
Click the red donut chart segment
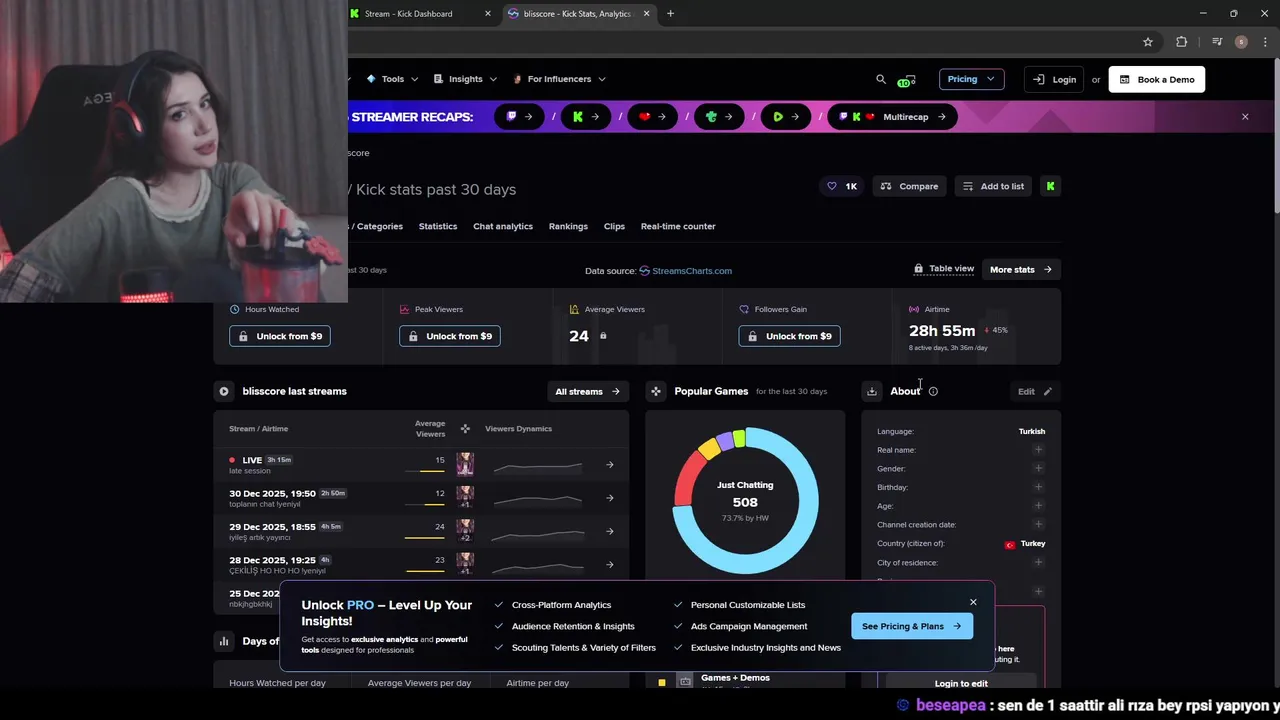(686, 478)
